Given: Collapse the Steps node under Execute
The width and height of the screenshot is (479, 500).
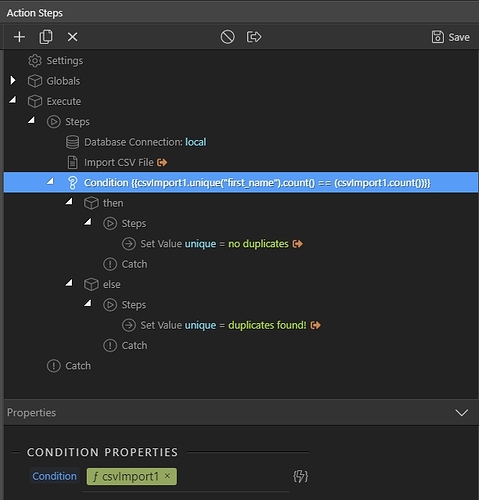Looking at the screenshot, I should coord(32,120).
